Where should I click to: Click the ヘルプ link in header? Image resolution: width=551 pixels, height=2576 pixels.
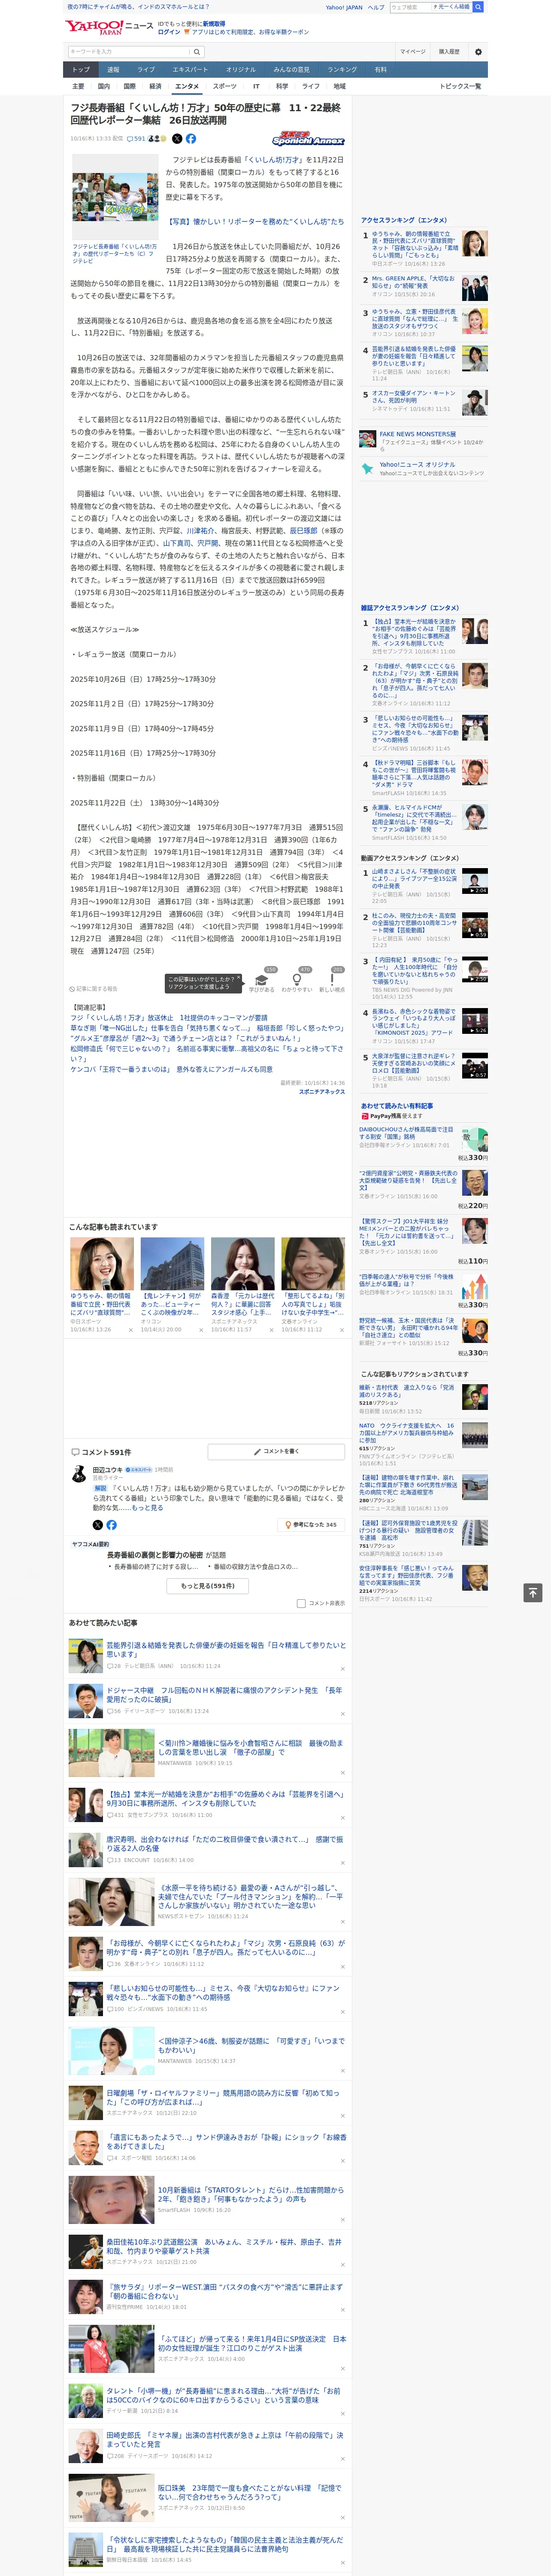point(375,7)
